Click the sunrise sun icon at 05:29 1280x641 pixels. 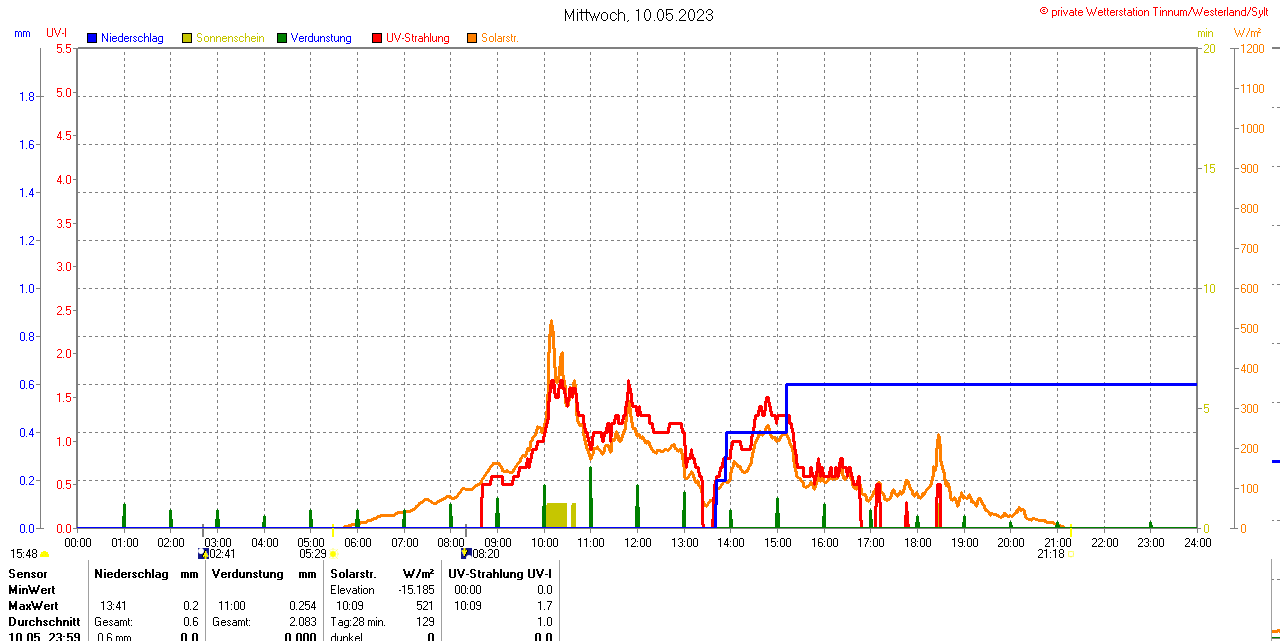pos(333,554)
